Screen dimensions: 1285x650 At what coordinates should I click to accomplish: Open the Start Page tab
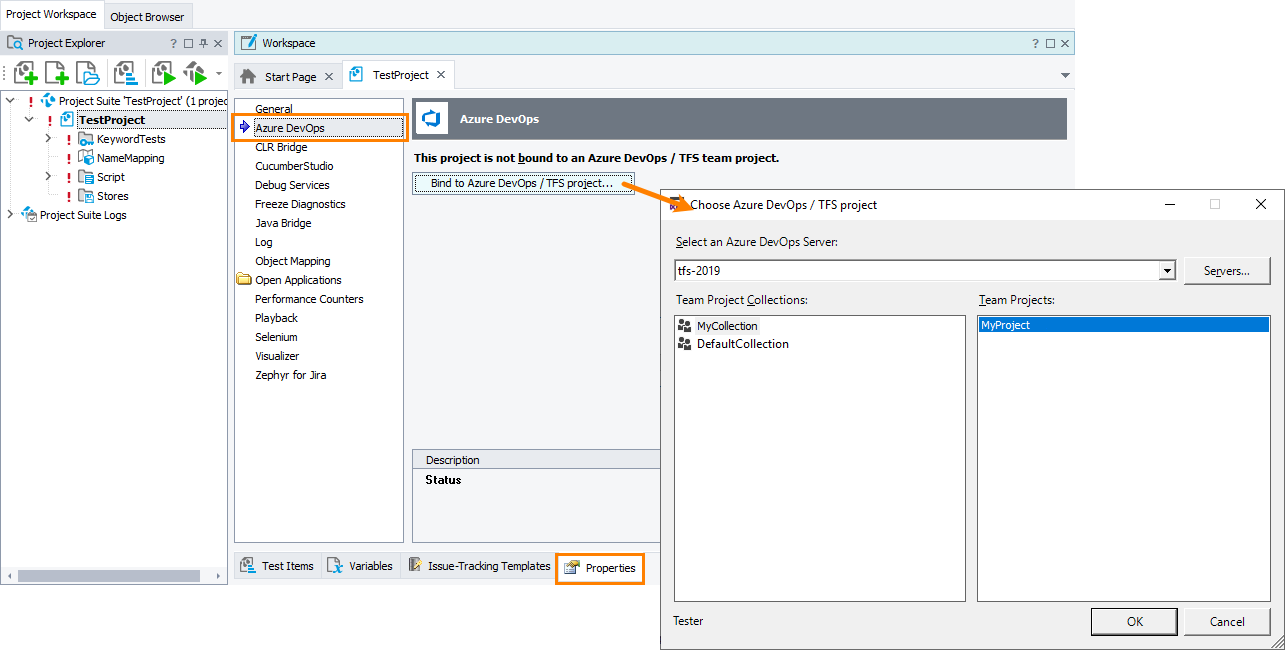click(289, 77)
